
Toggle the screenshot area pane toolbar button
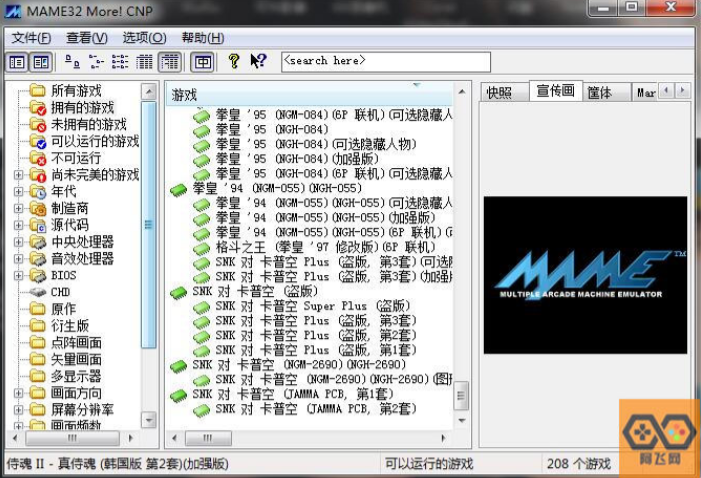click(x=41, y=62)
